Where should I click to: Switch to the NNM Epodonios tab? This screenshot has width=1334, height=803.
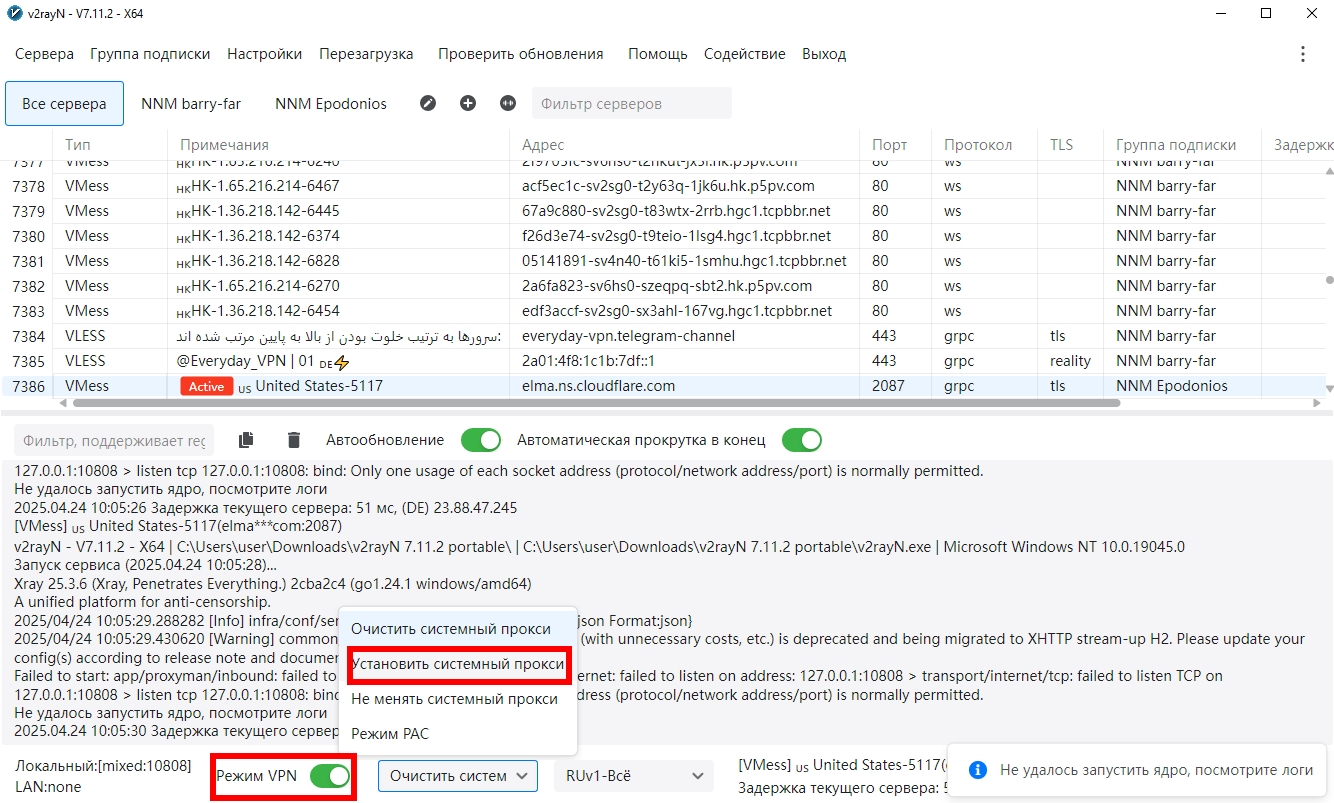pyautogui.click(x=331, y=103)
